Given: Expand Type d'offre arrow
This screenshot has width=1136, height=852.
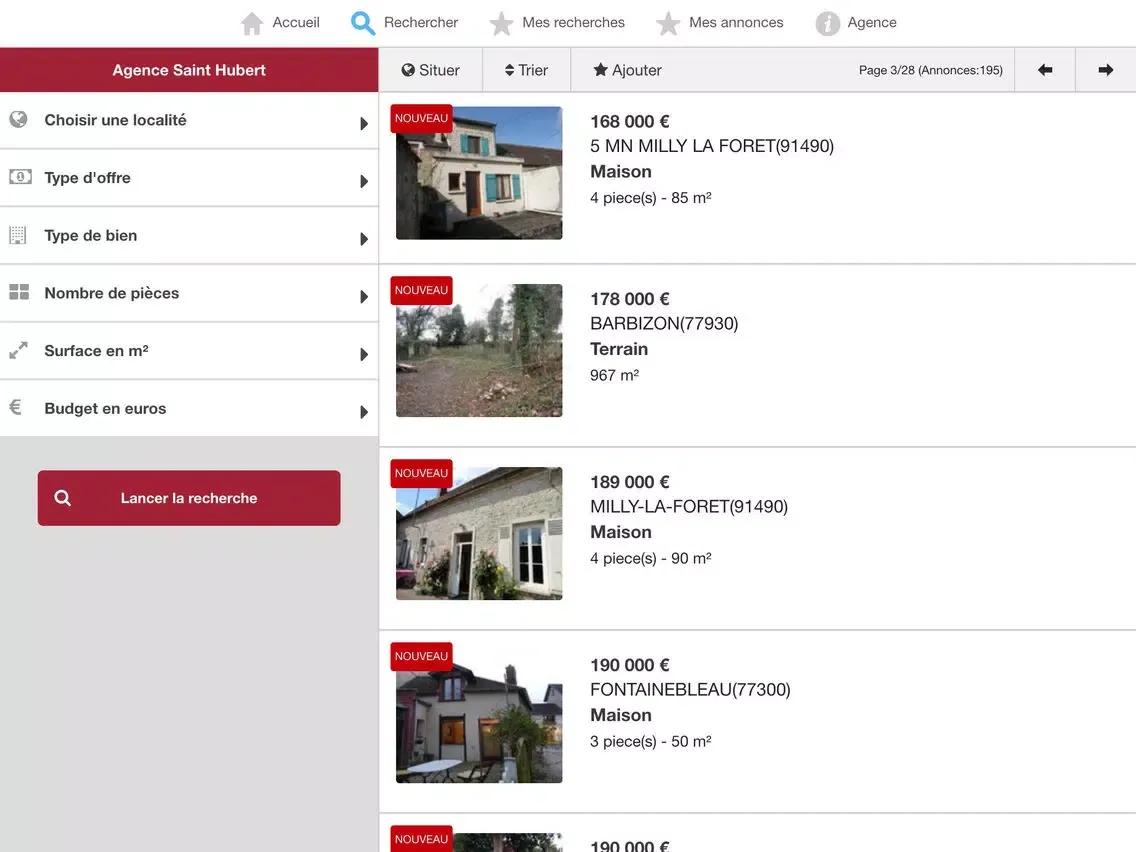Looking at the screenshot, I should pyautogui.click(x=364, y=181).
